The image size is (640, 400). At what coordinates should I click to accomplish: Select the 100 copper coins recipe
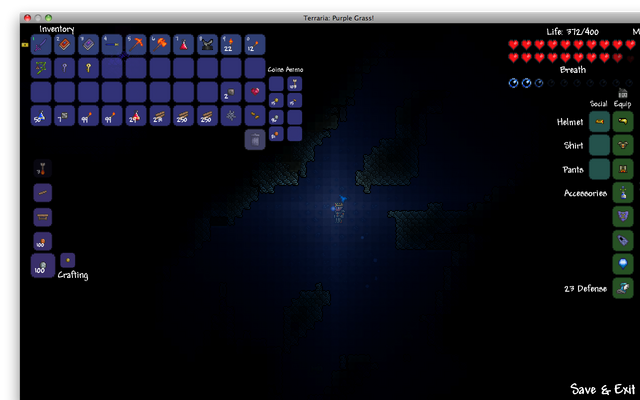(43, 241)
